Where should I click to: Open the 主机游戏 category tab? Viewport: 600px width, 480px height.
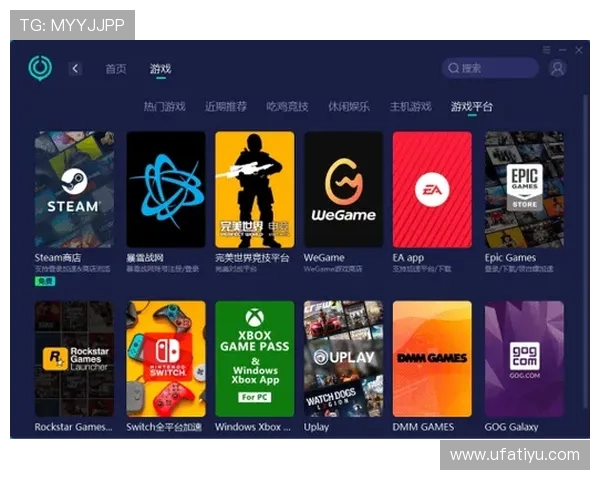[411, 106]
